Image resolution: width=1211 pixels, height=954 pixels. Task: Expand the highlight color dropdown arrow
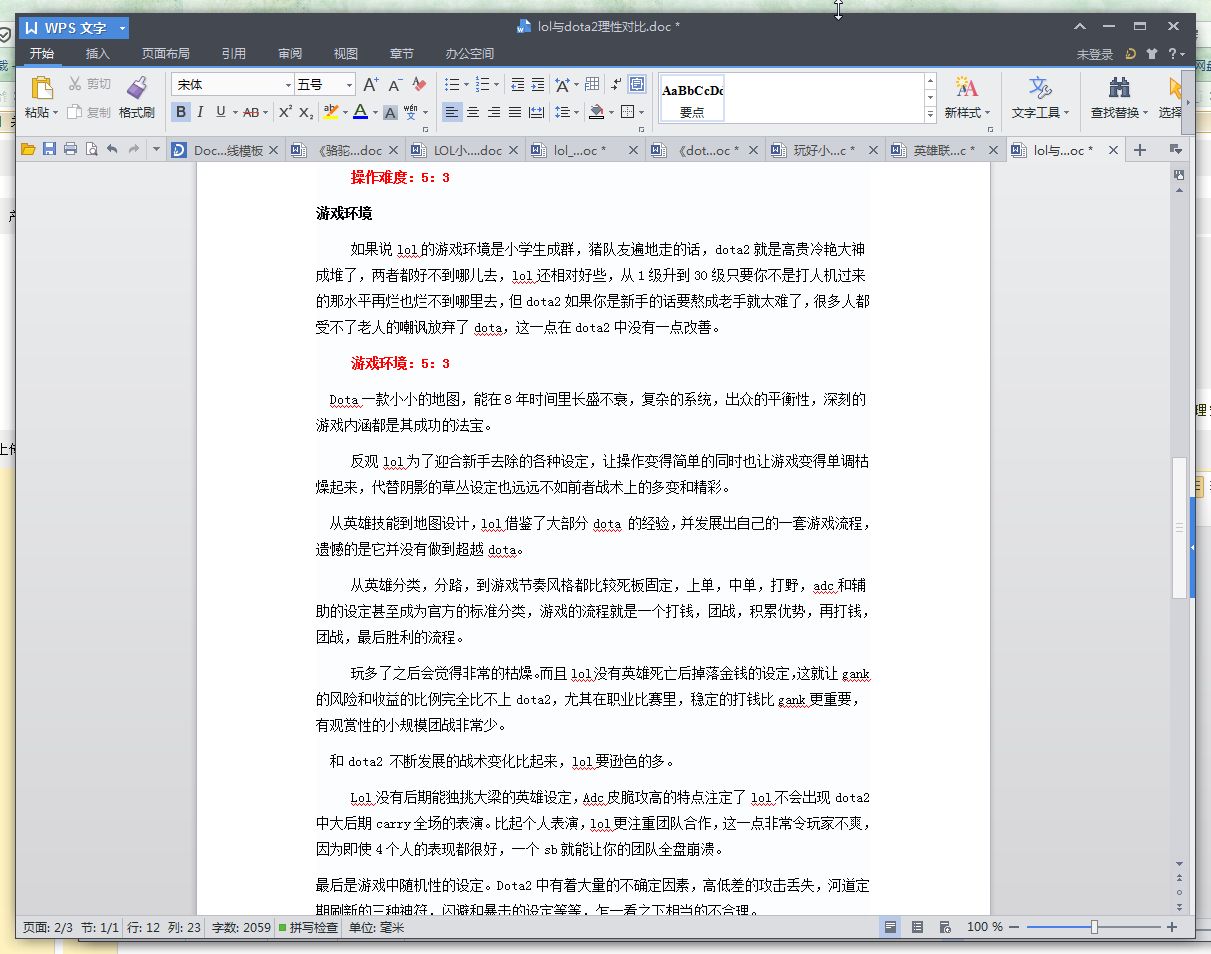tap(344, 112)
